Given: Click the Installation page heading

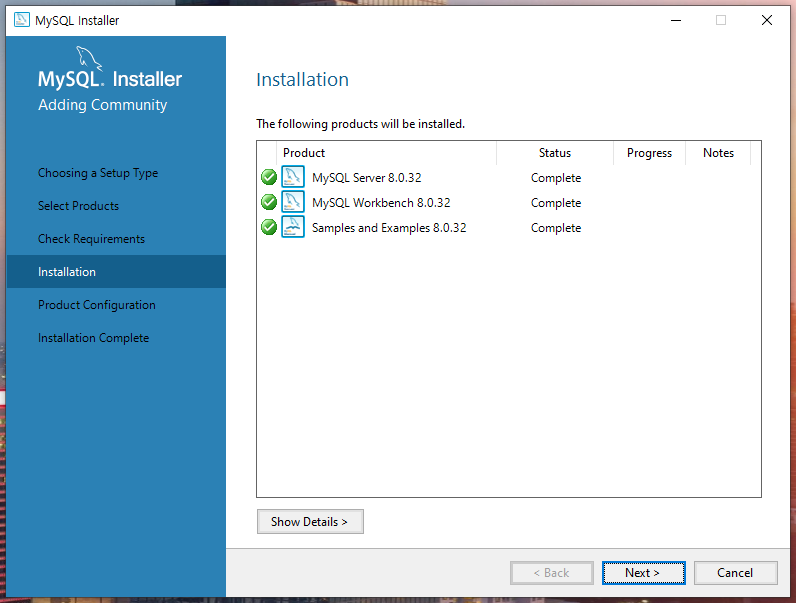Looking at the screenshot, I should tap(303, 79).
